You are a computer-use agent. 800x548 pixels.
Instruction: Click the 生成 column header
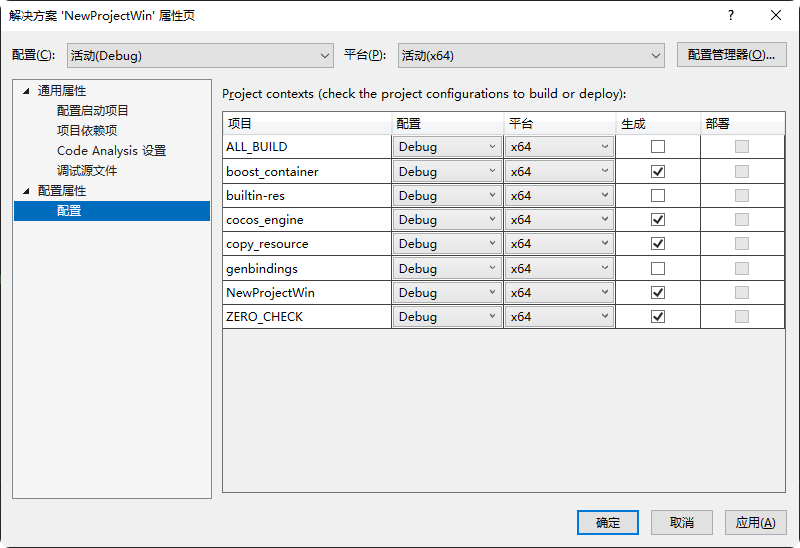[634, 123]
